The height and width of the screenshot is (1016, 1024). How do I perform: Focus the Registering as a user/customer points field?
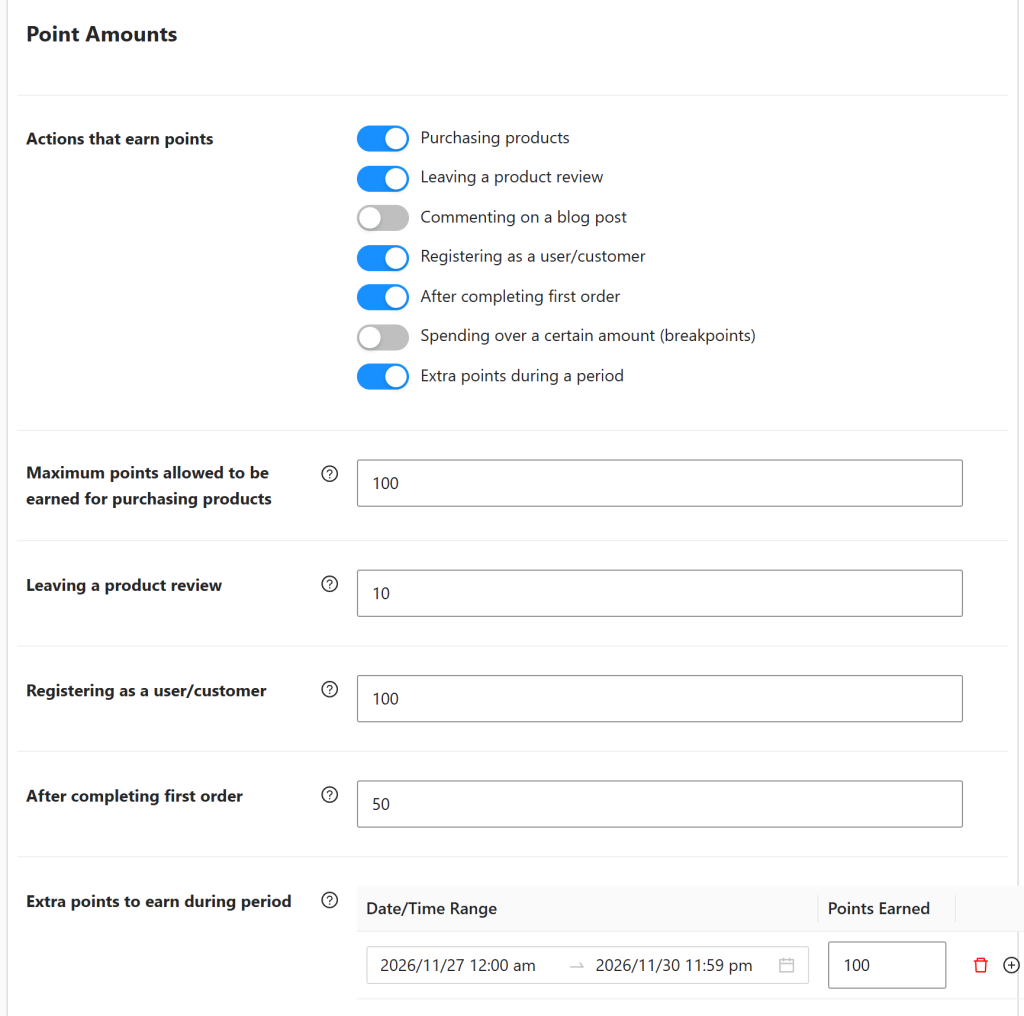point(660,699)
